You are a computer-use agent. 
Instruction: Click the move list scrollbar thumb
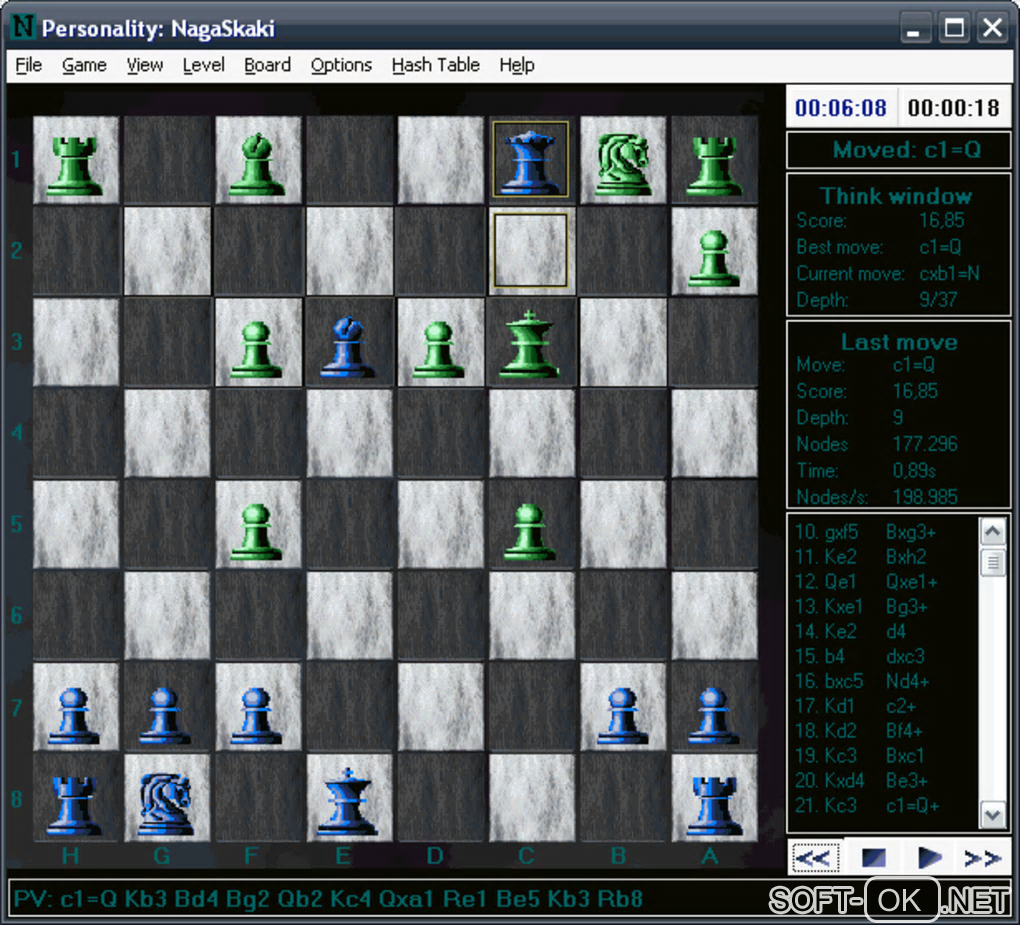point(993,562)
